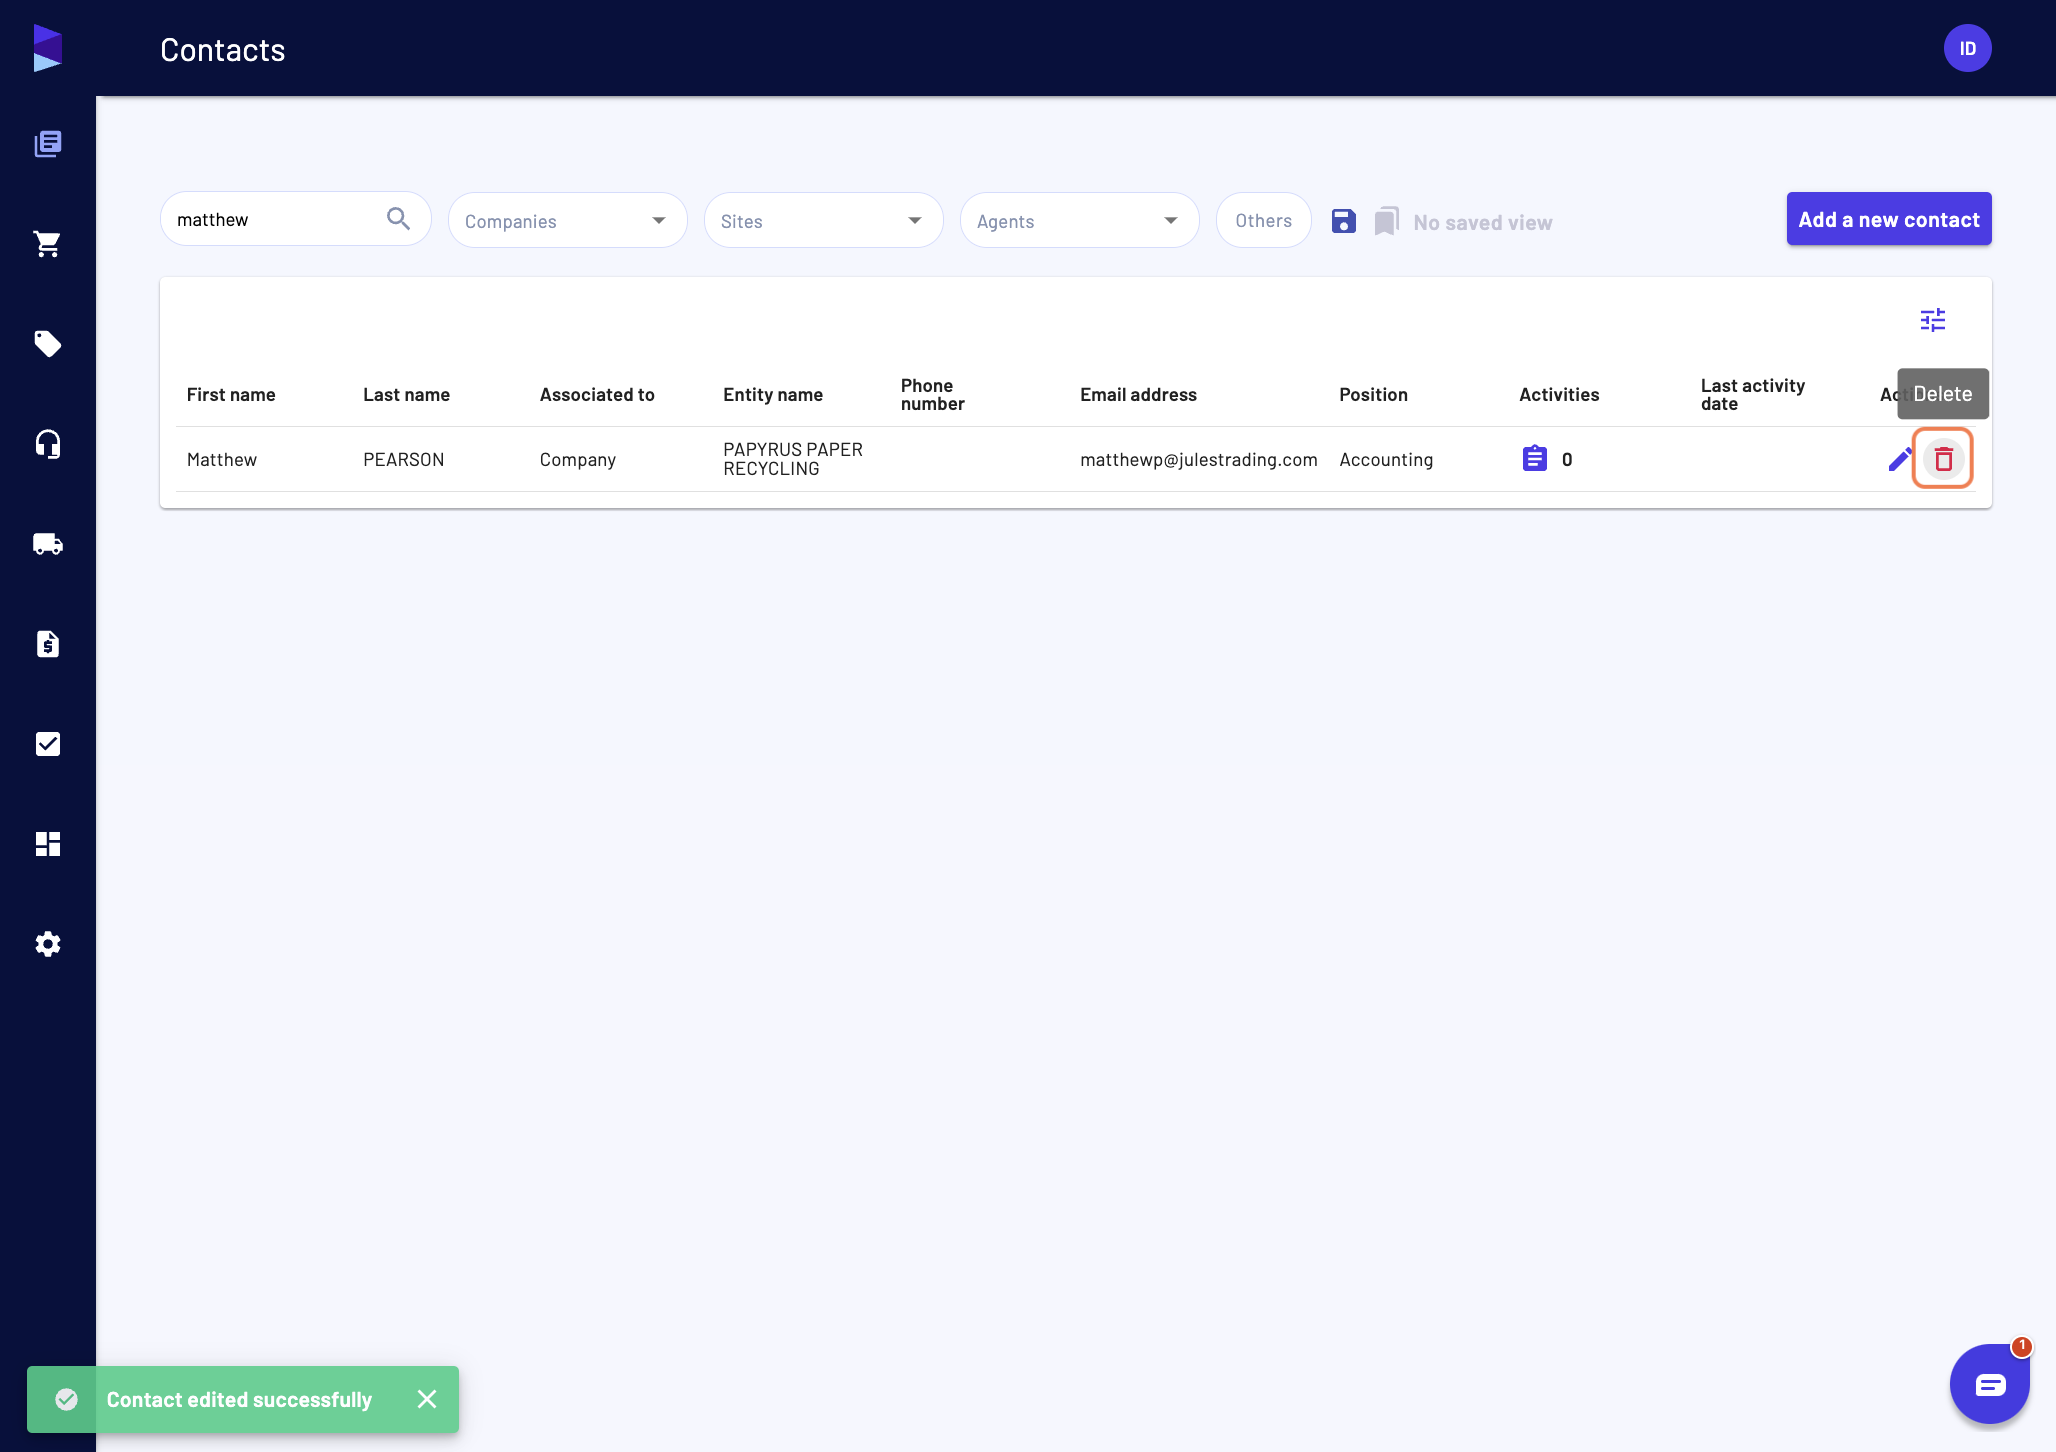Image resolution: width=2056 pixels, height=1452 pixels.
Task: Open the checkbox tasks sidebar section
Action: pos(48,744)
